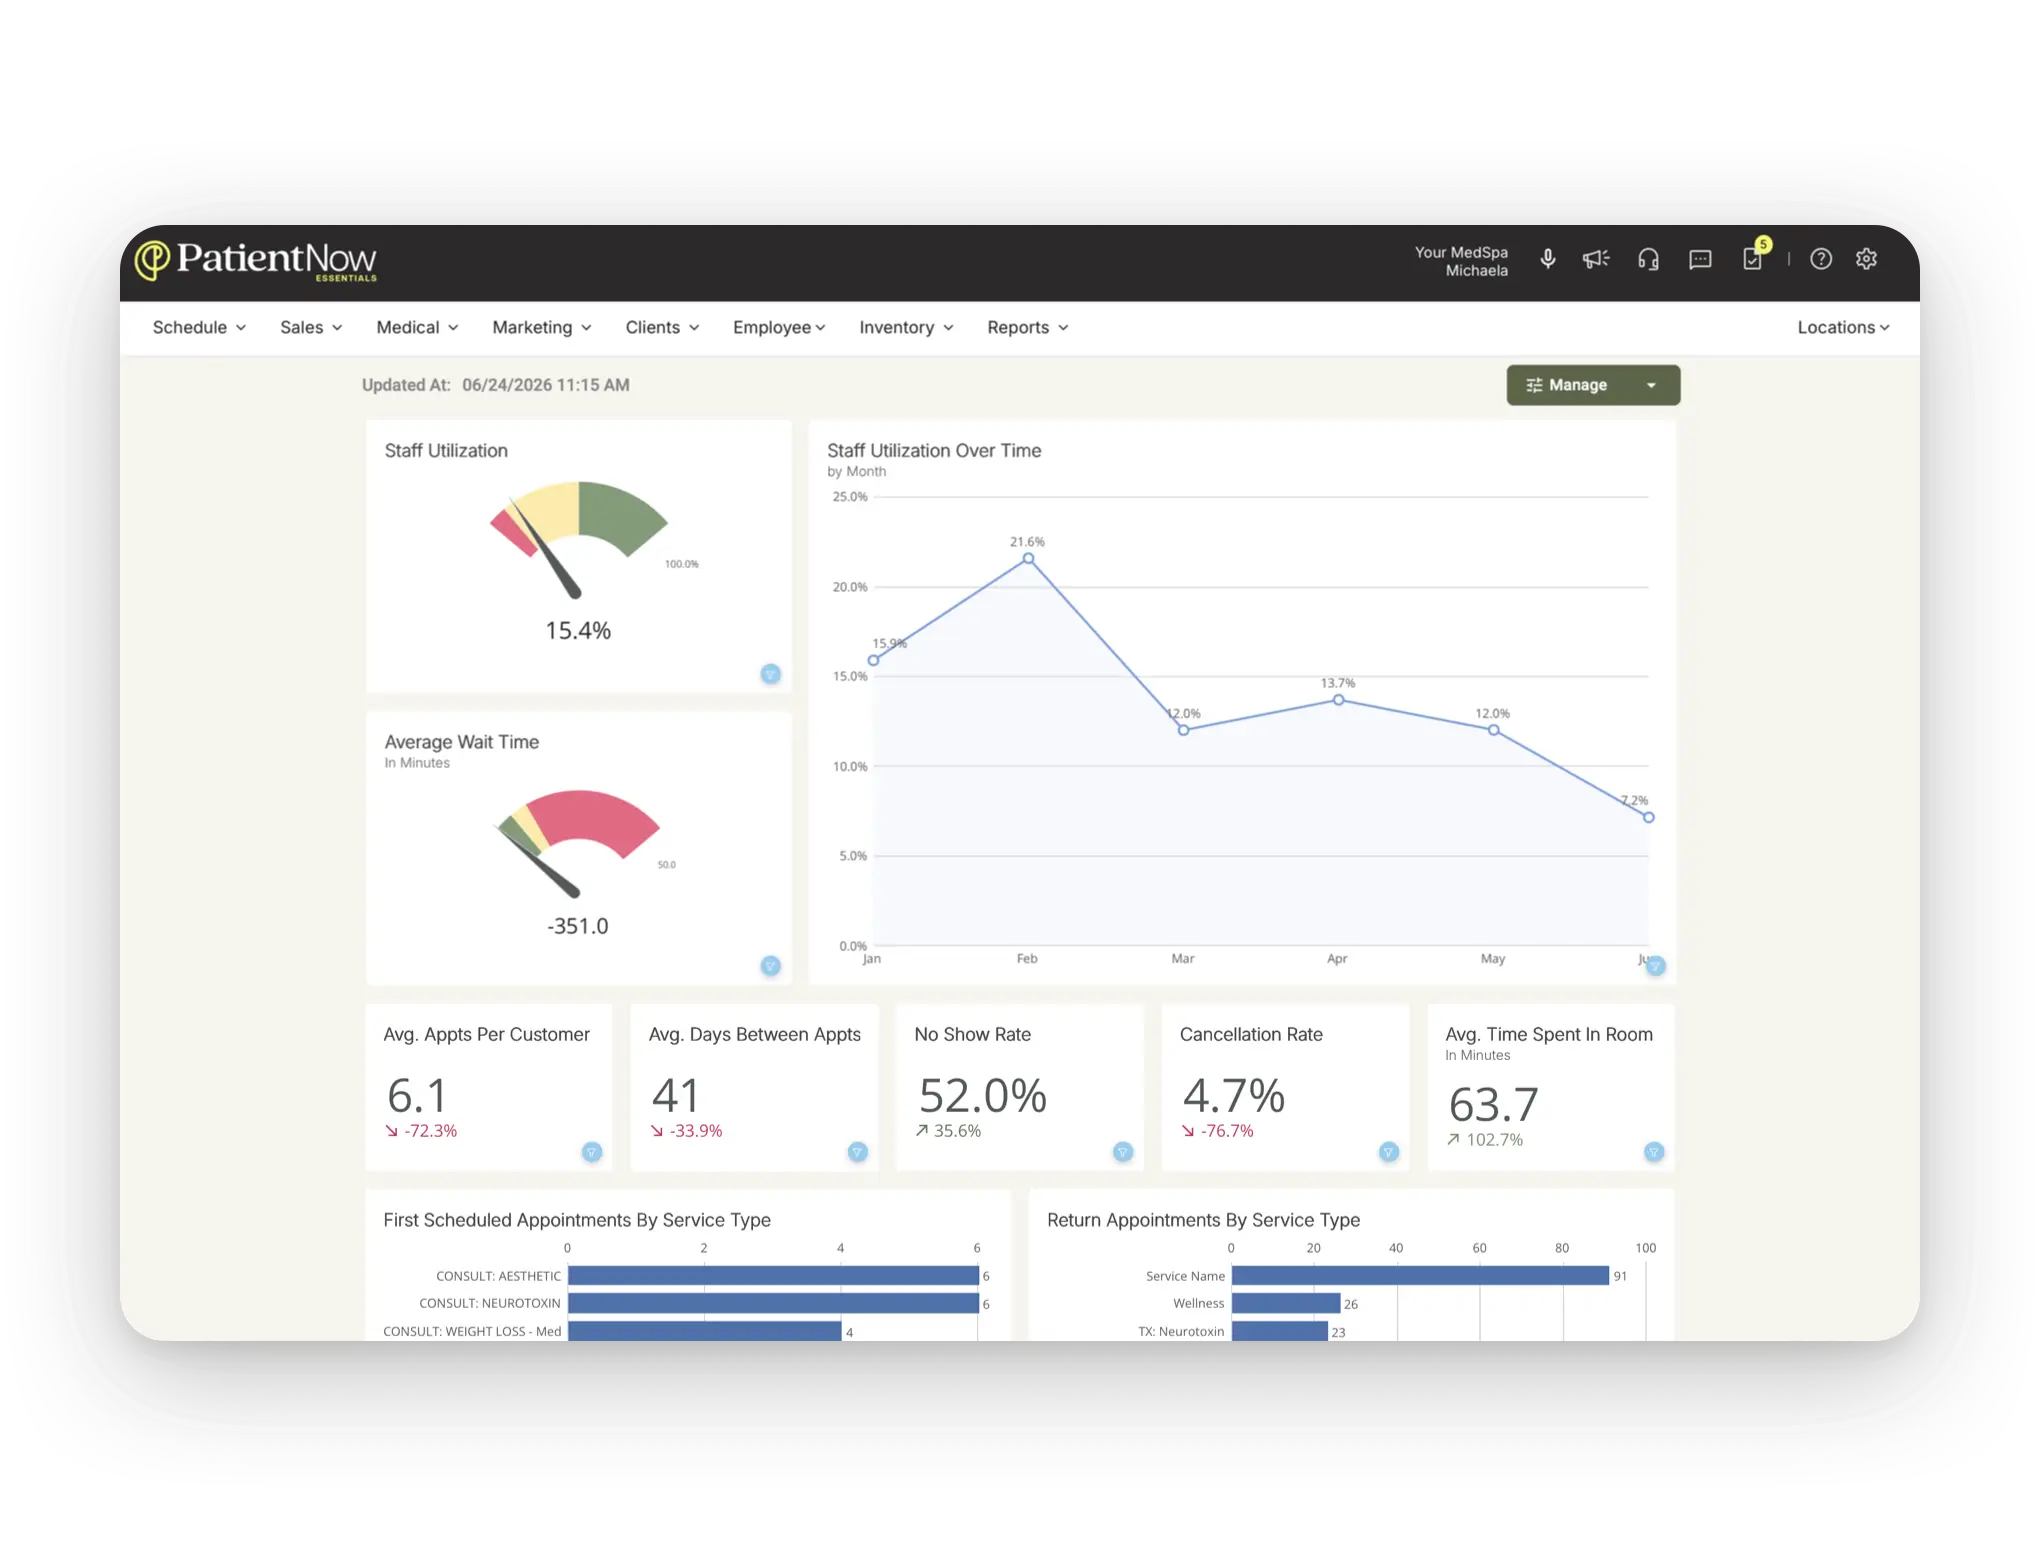
Task: Click filter icon on Avg. Appts Per Customer card
Action: (592, 1152)
